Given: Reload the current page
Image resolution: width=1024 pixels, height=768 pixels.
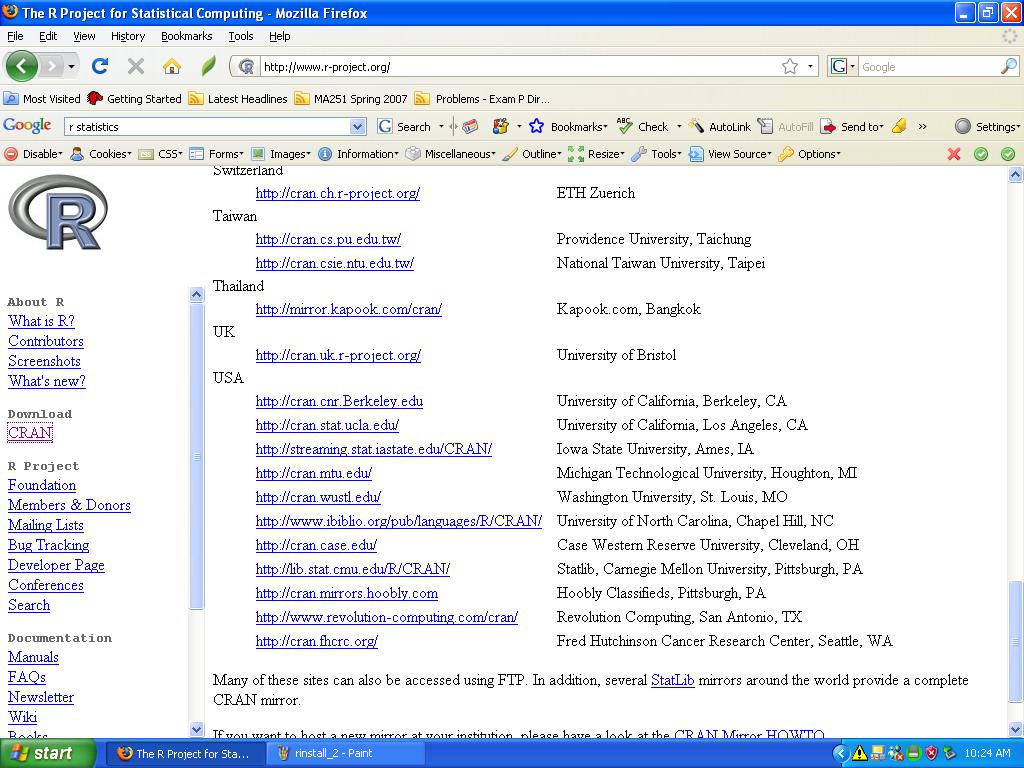Looking at the screenshot, I should 99,67.
